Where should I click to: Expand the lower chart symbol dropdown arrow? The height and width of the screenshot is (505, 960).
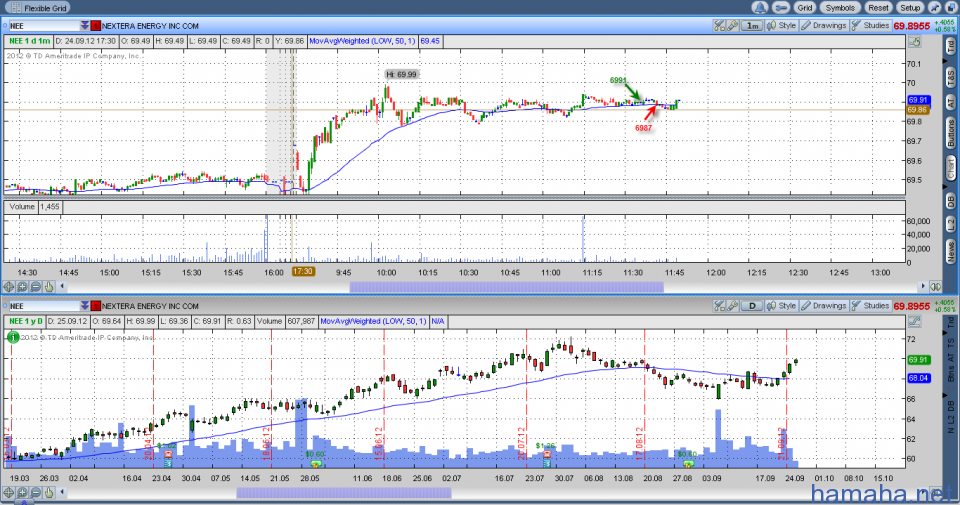84,306
